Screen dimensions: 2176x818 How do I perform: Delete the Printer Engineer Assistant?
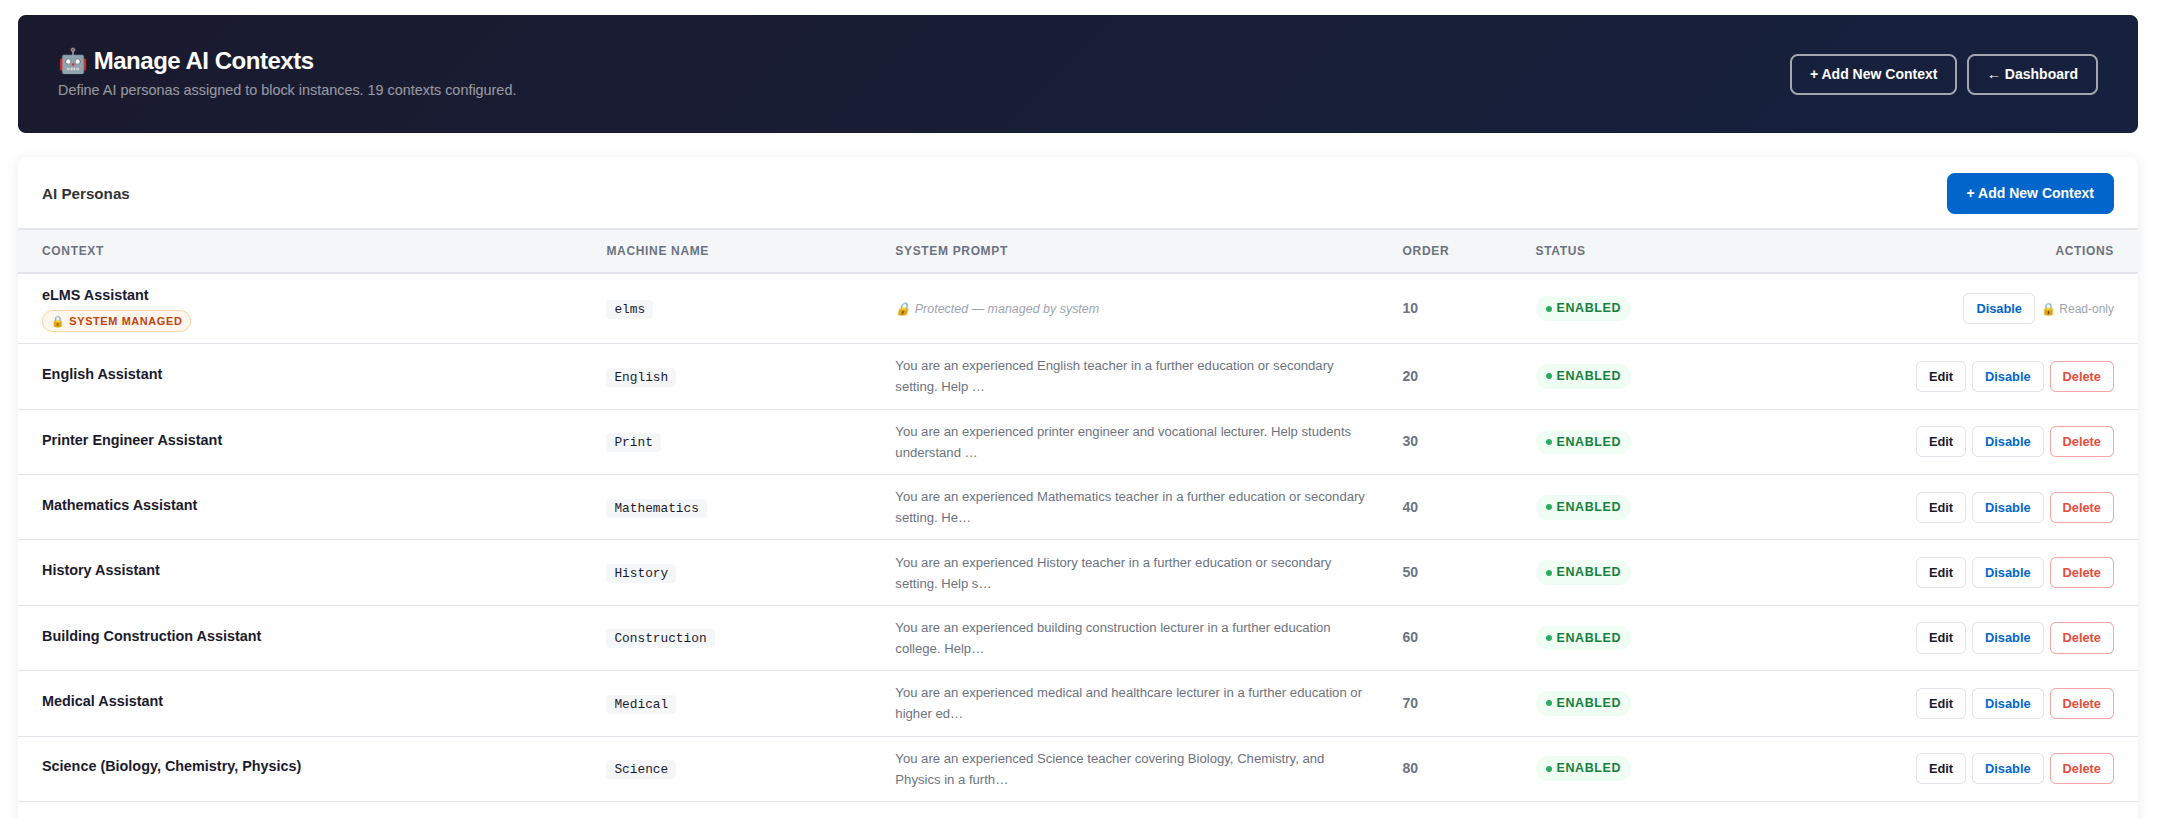[2082, 442]
